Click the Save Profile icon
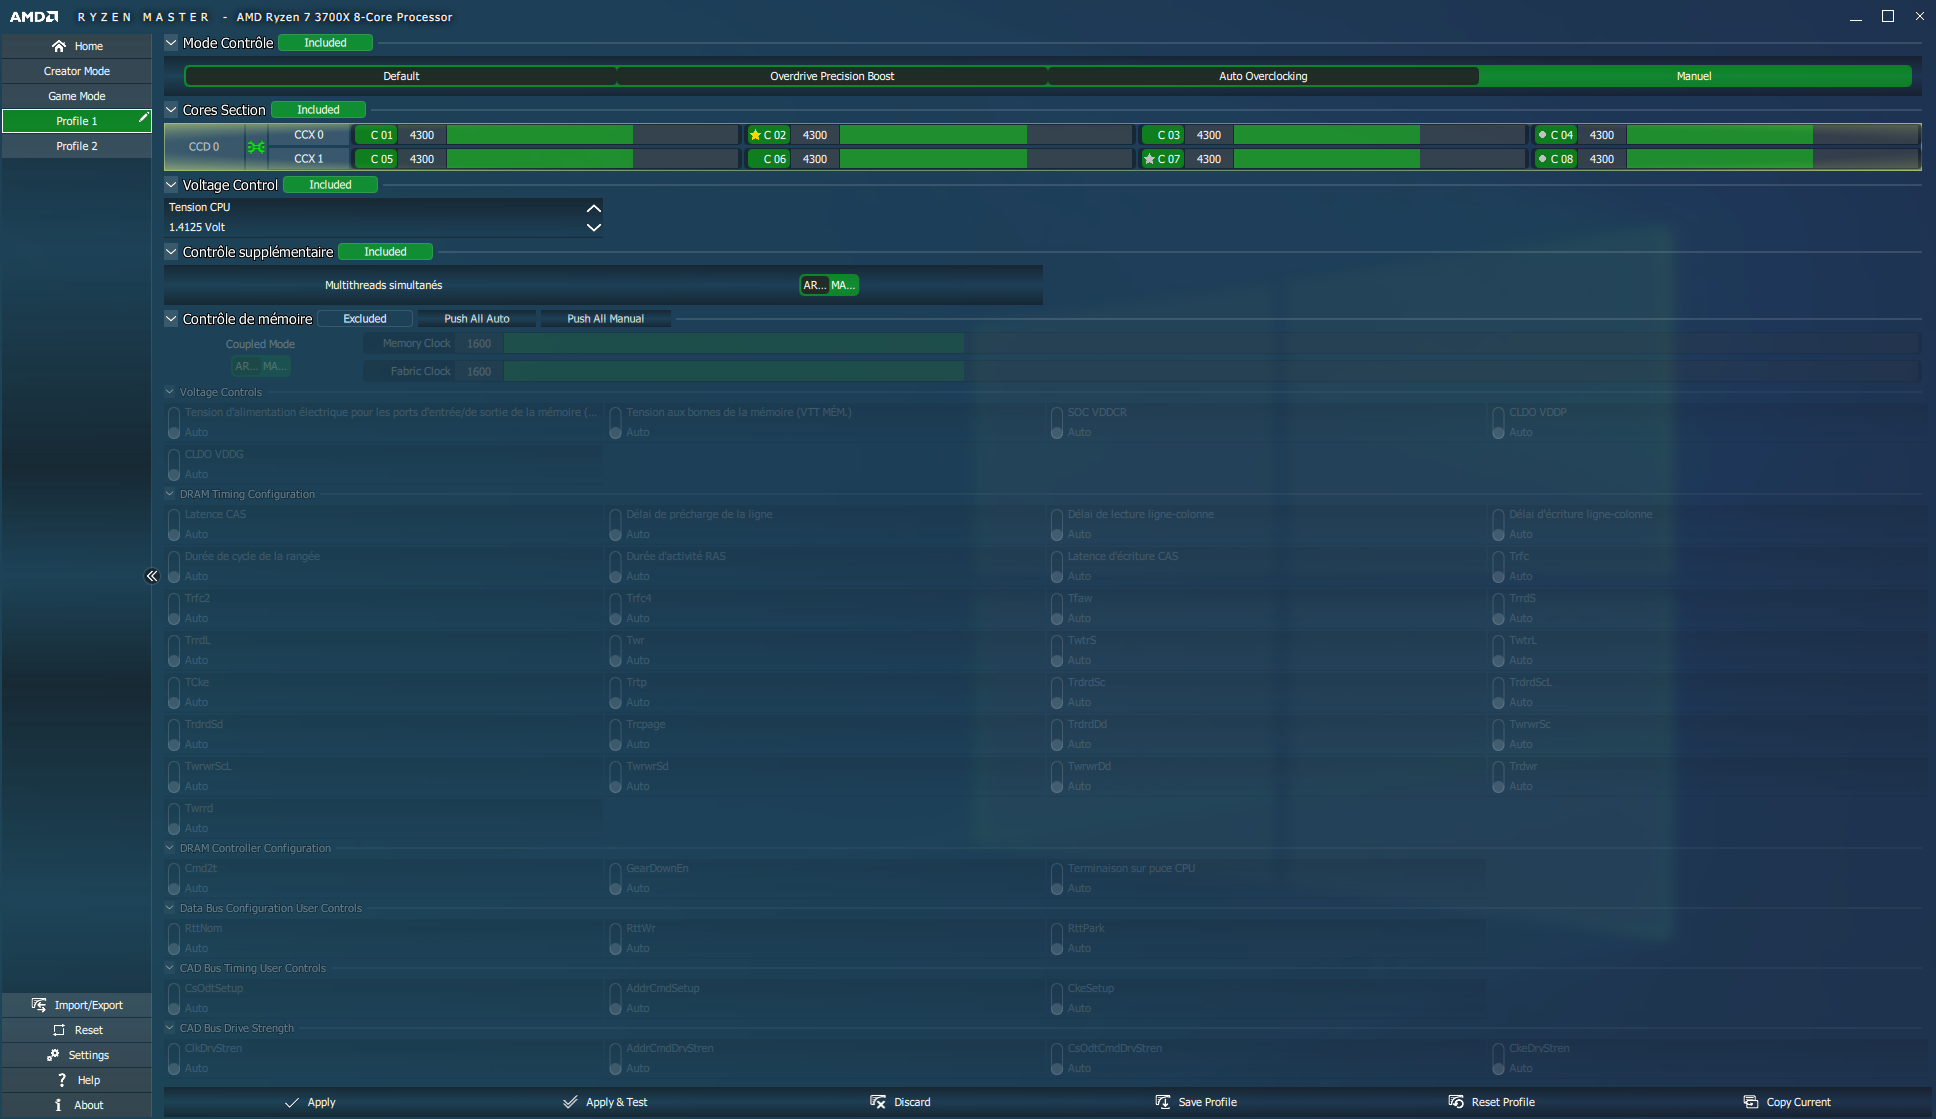Screen dimensions: 1936x1119 pos(1162,1102)
